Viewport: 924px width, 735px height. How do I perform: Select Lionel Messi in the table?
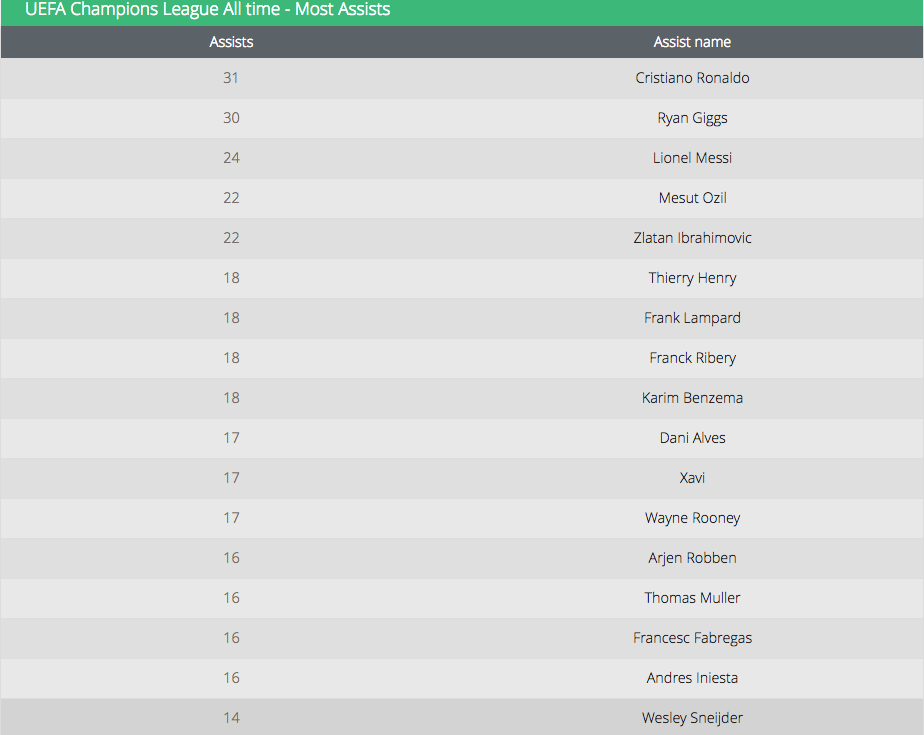692,158
